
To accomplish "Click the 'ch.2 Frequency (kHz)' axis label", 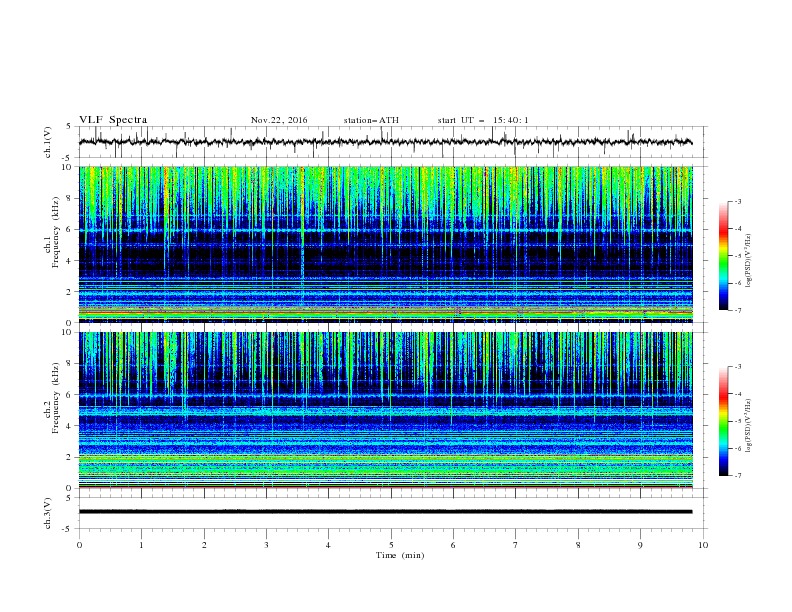I will tap(51, 397).
